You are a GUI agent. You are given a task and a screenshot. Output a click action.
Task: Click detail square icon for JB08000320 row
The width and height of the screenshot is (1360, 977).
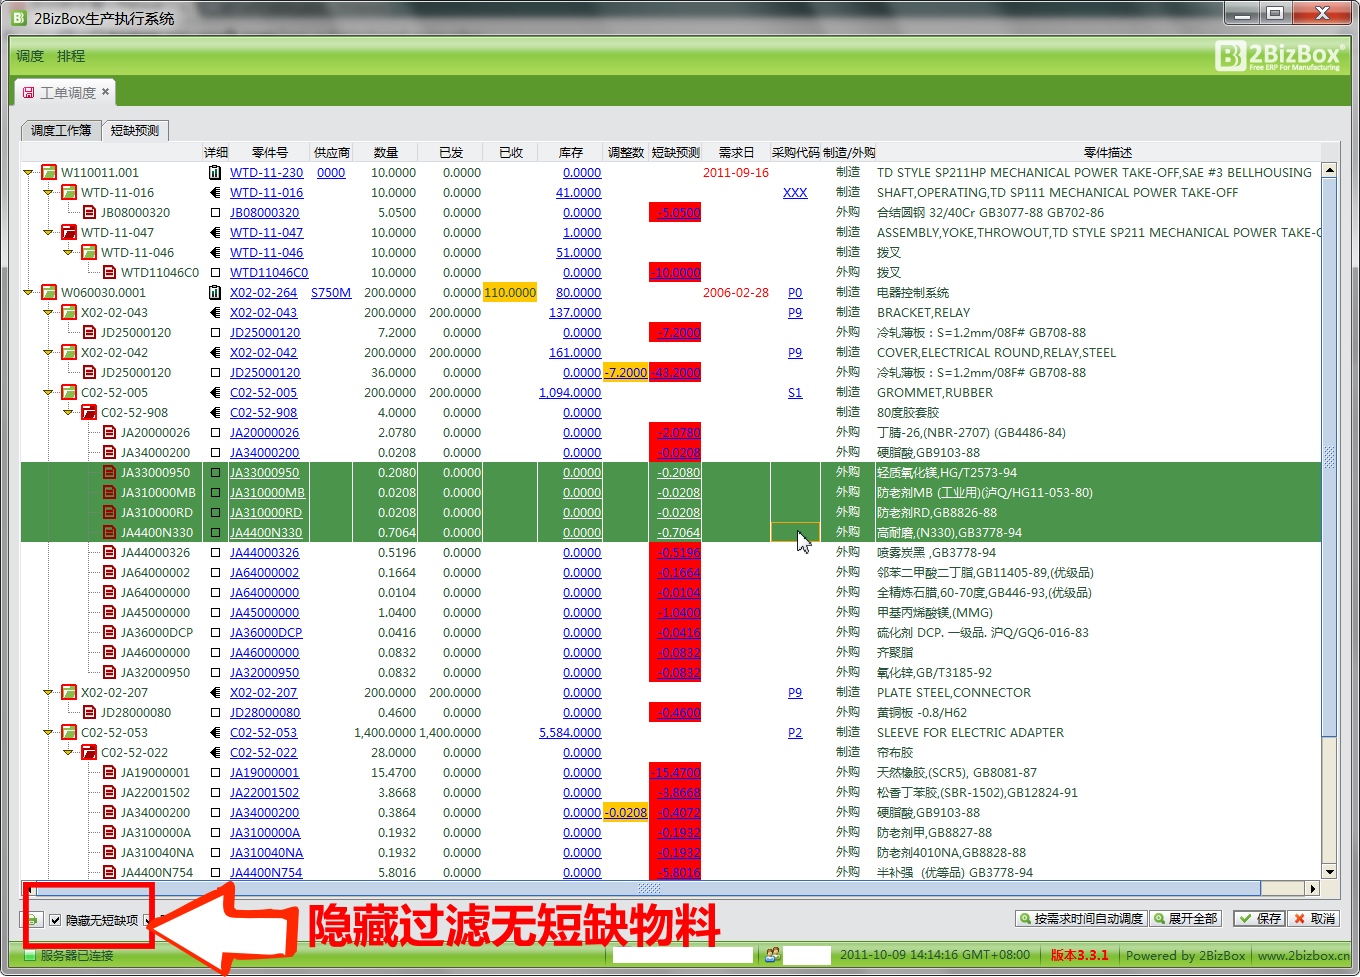pyautogui.click(x=215, y=212)
